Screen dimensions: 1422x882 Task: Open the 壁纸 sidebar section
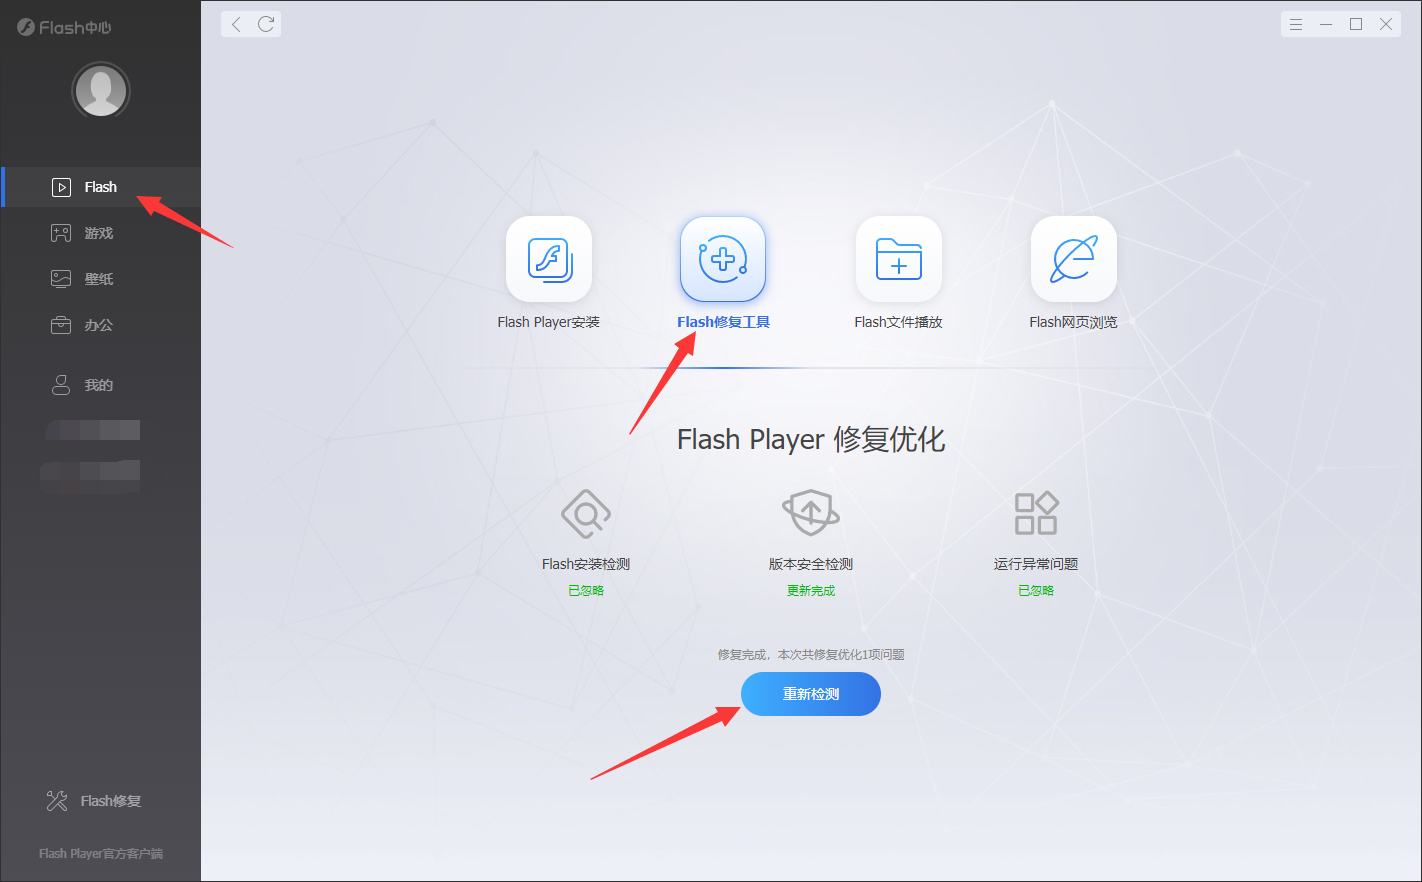click(x=101, y=279)
